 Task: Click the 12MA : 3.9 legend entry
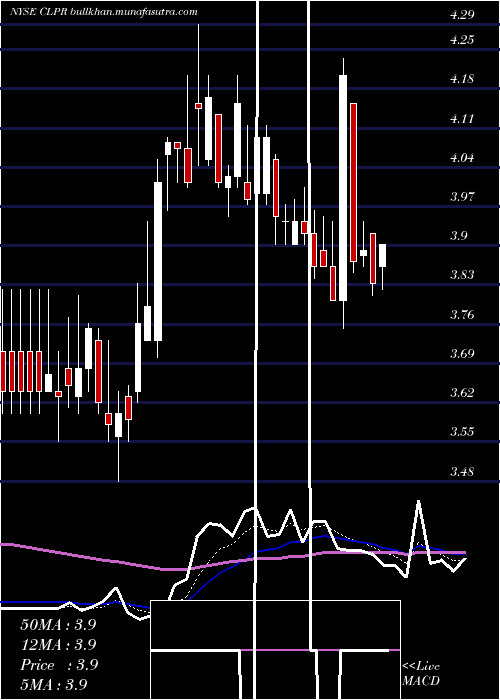(58, 645)
